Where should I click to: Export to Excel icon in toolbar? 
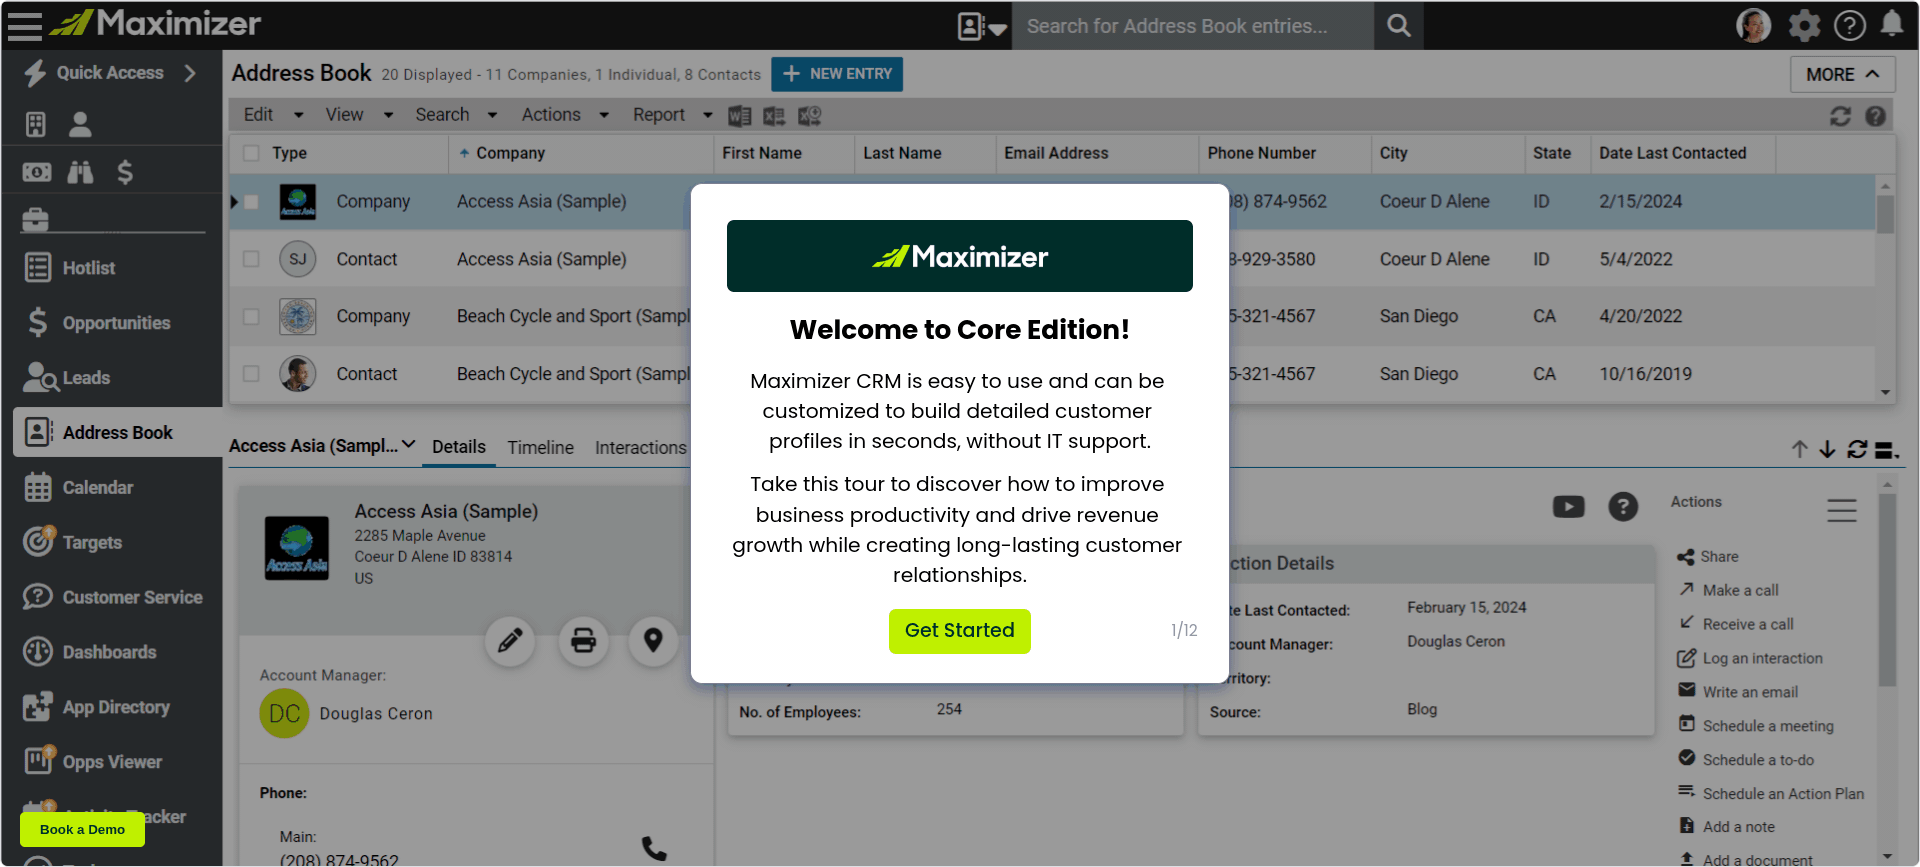point(774,116)
